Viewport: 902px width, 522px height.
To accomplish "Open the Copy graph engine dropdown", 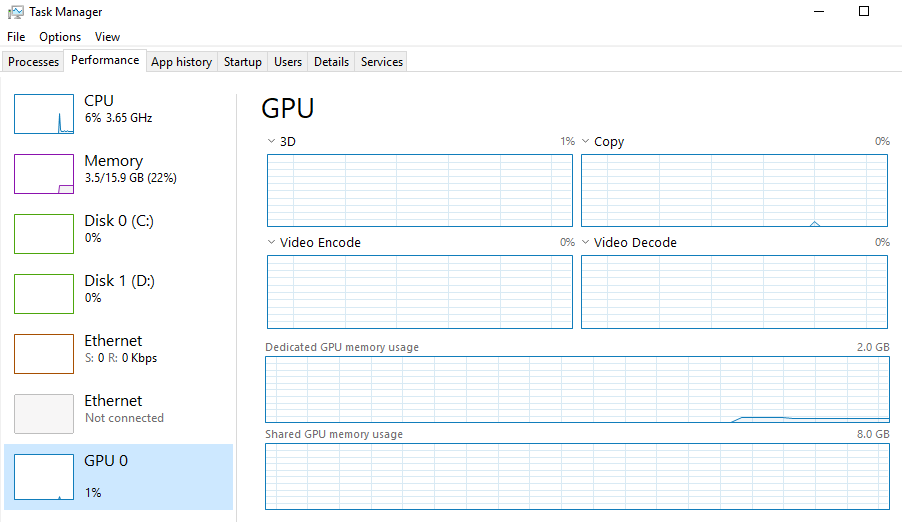I will 586,142.
